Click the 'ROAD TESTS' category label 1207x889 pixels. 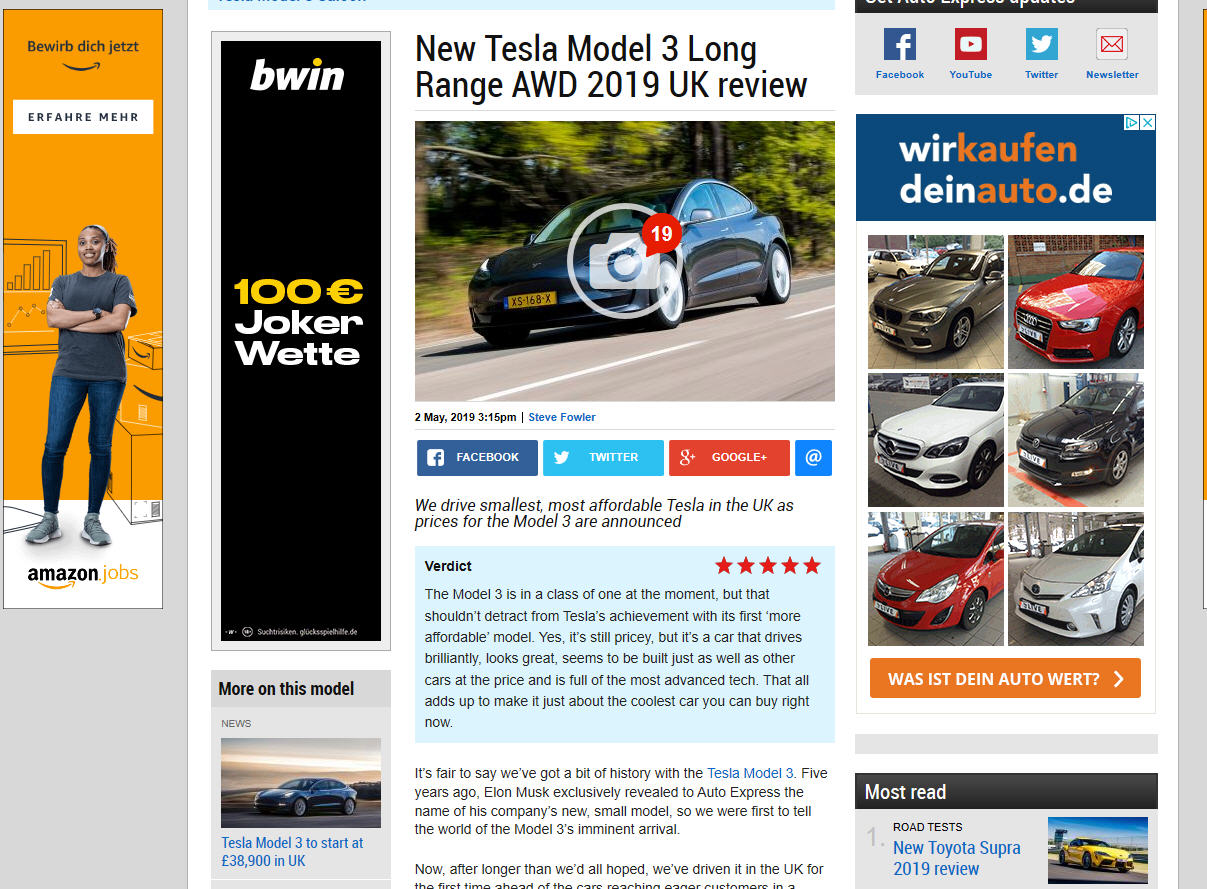coord(928,827)
